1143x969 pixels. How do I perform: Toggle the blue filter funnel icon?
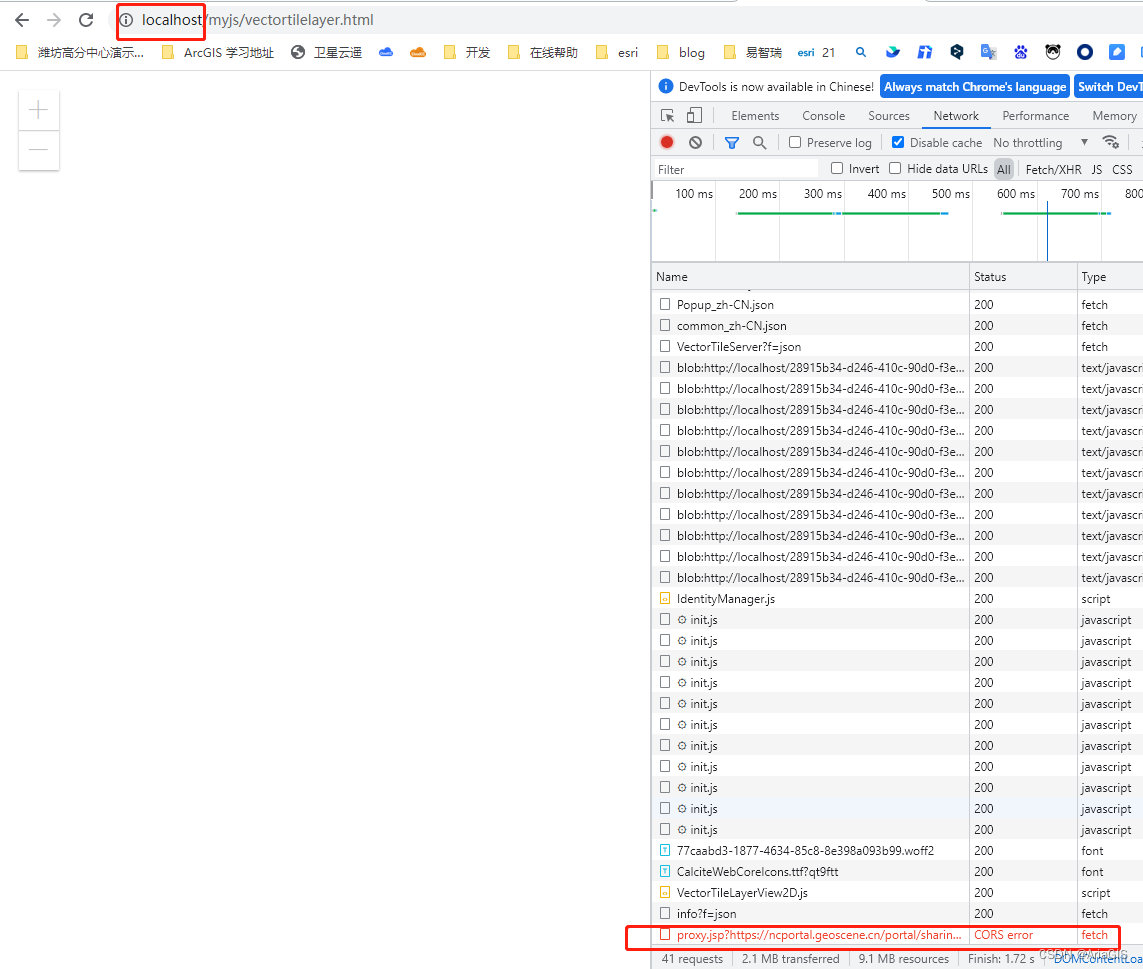[732, 143]
